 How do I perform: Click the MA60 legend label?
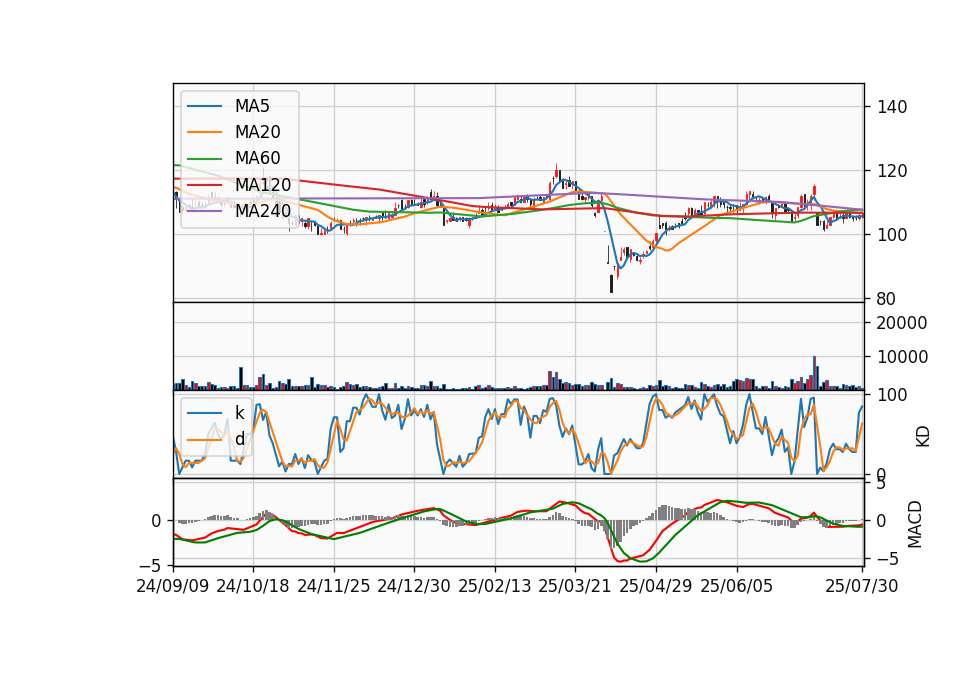pos(257,159)
